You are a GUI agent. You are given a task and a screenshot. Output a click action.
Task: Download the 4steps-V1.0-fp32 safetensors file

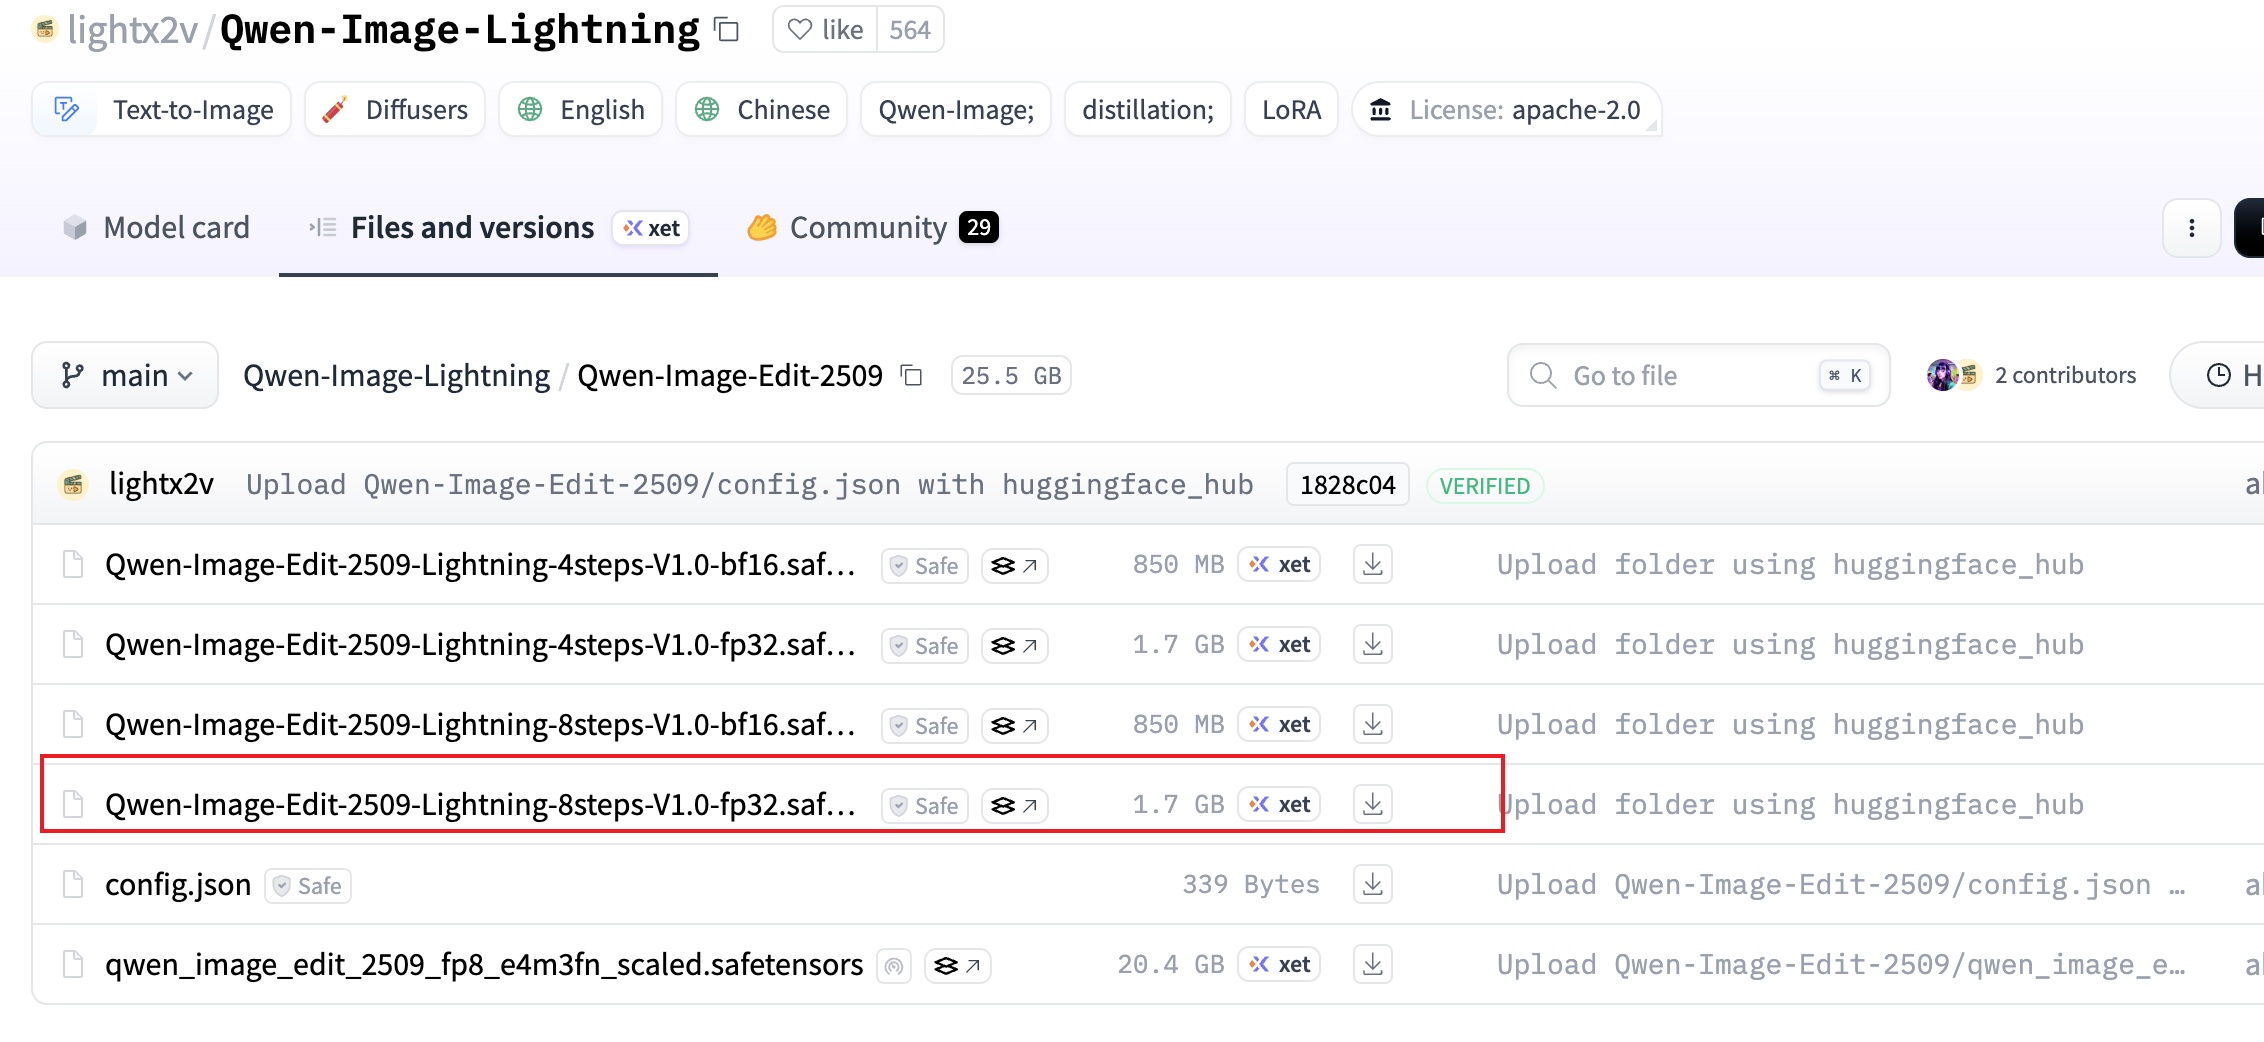tap(1373, 644)
